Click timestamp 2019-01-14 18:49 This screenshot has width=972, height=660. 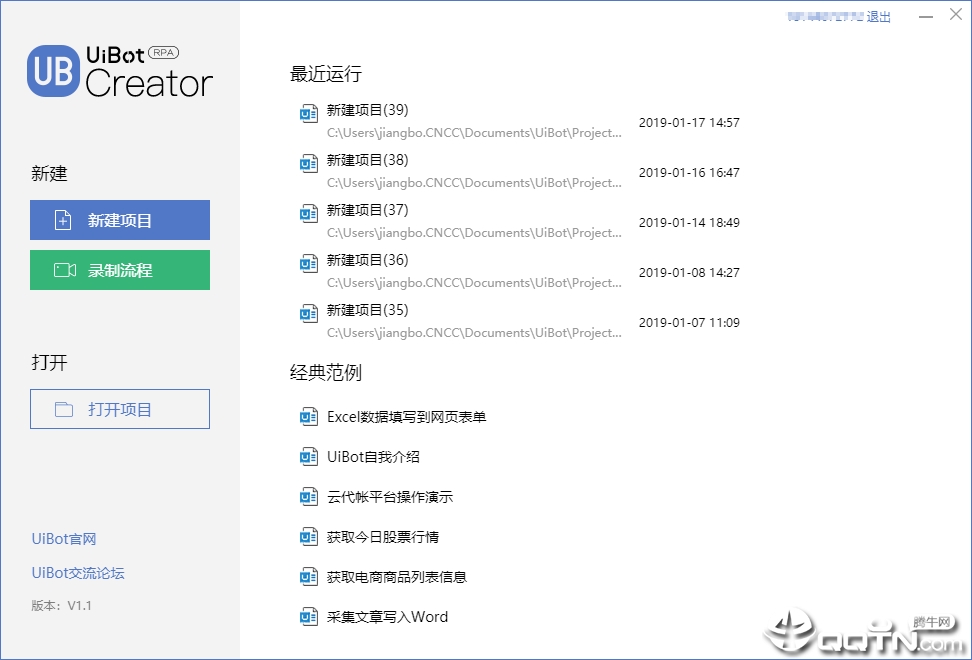pos(689,222)
